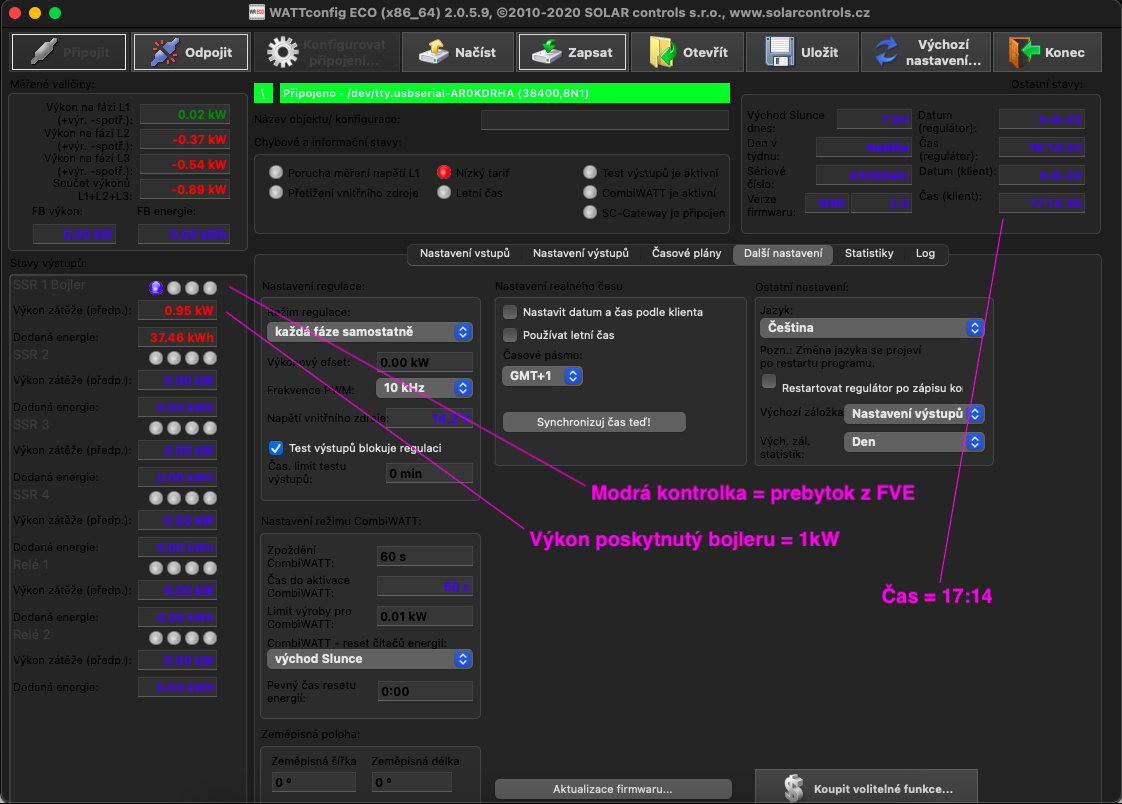Click the first SSR 3 output indicator
Viewport: 1122px width, 804px height.
[x=156, y=428]
